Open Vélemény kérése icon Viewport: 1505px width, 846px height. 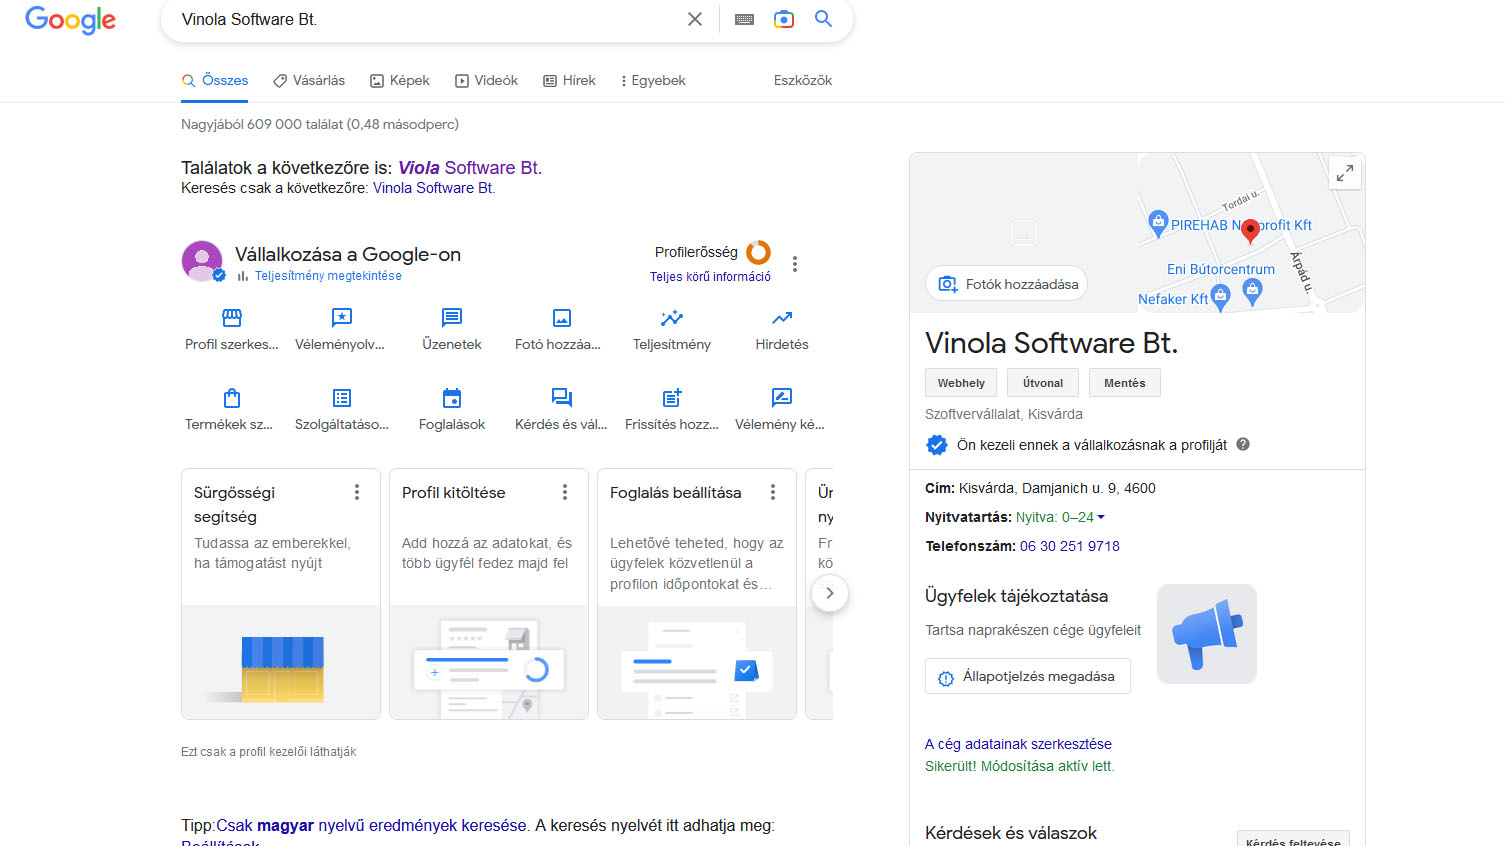tap(782, 398)
